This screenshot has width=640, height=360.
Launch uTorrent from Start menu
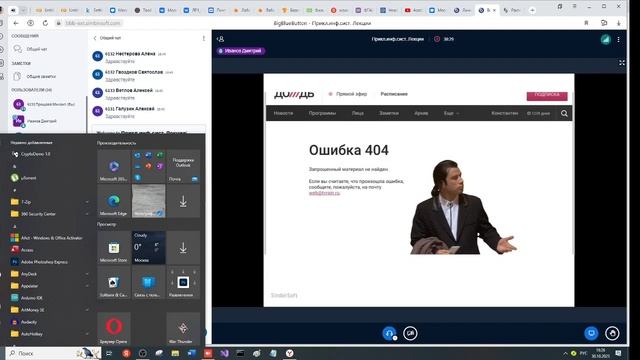click(x=29, y=178)
